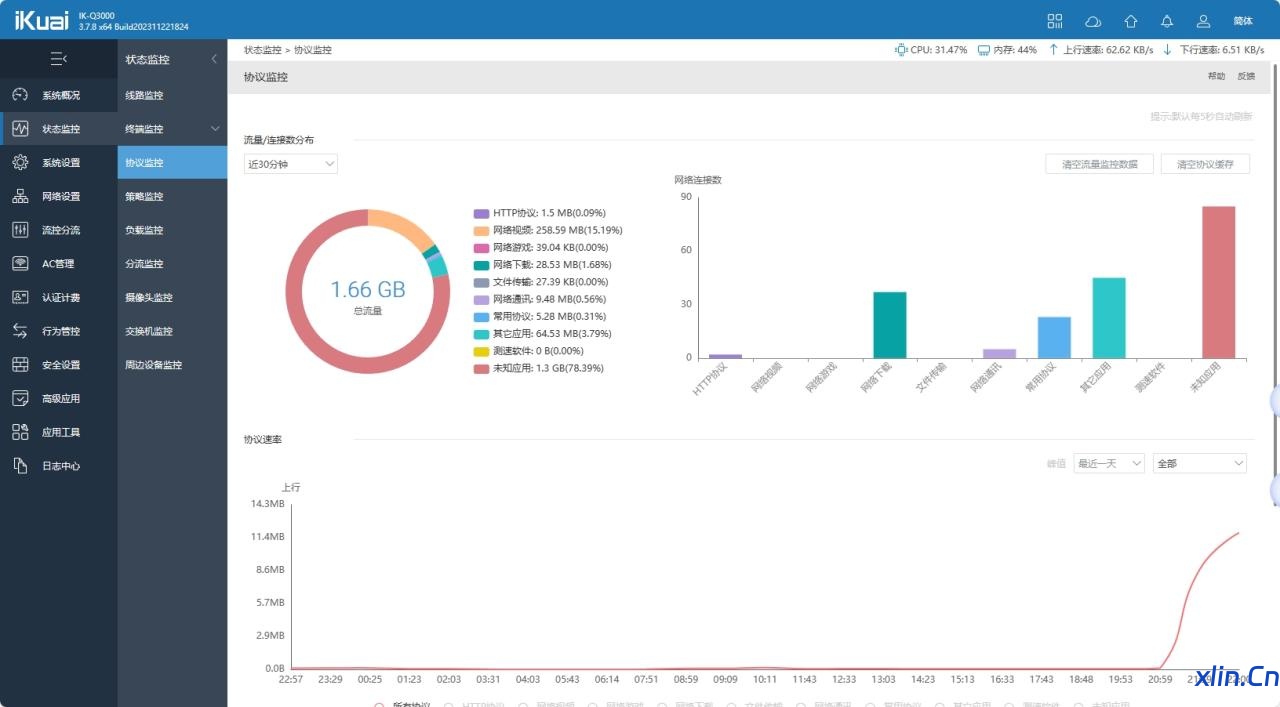Select 策略监控 in the submenu
Image resolution: width=1280 pixels, height=707 pixels.
point(173,196)
